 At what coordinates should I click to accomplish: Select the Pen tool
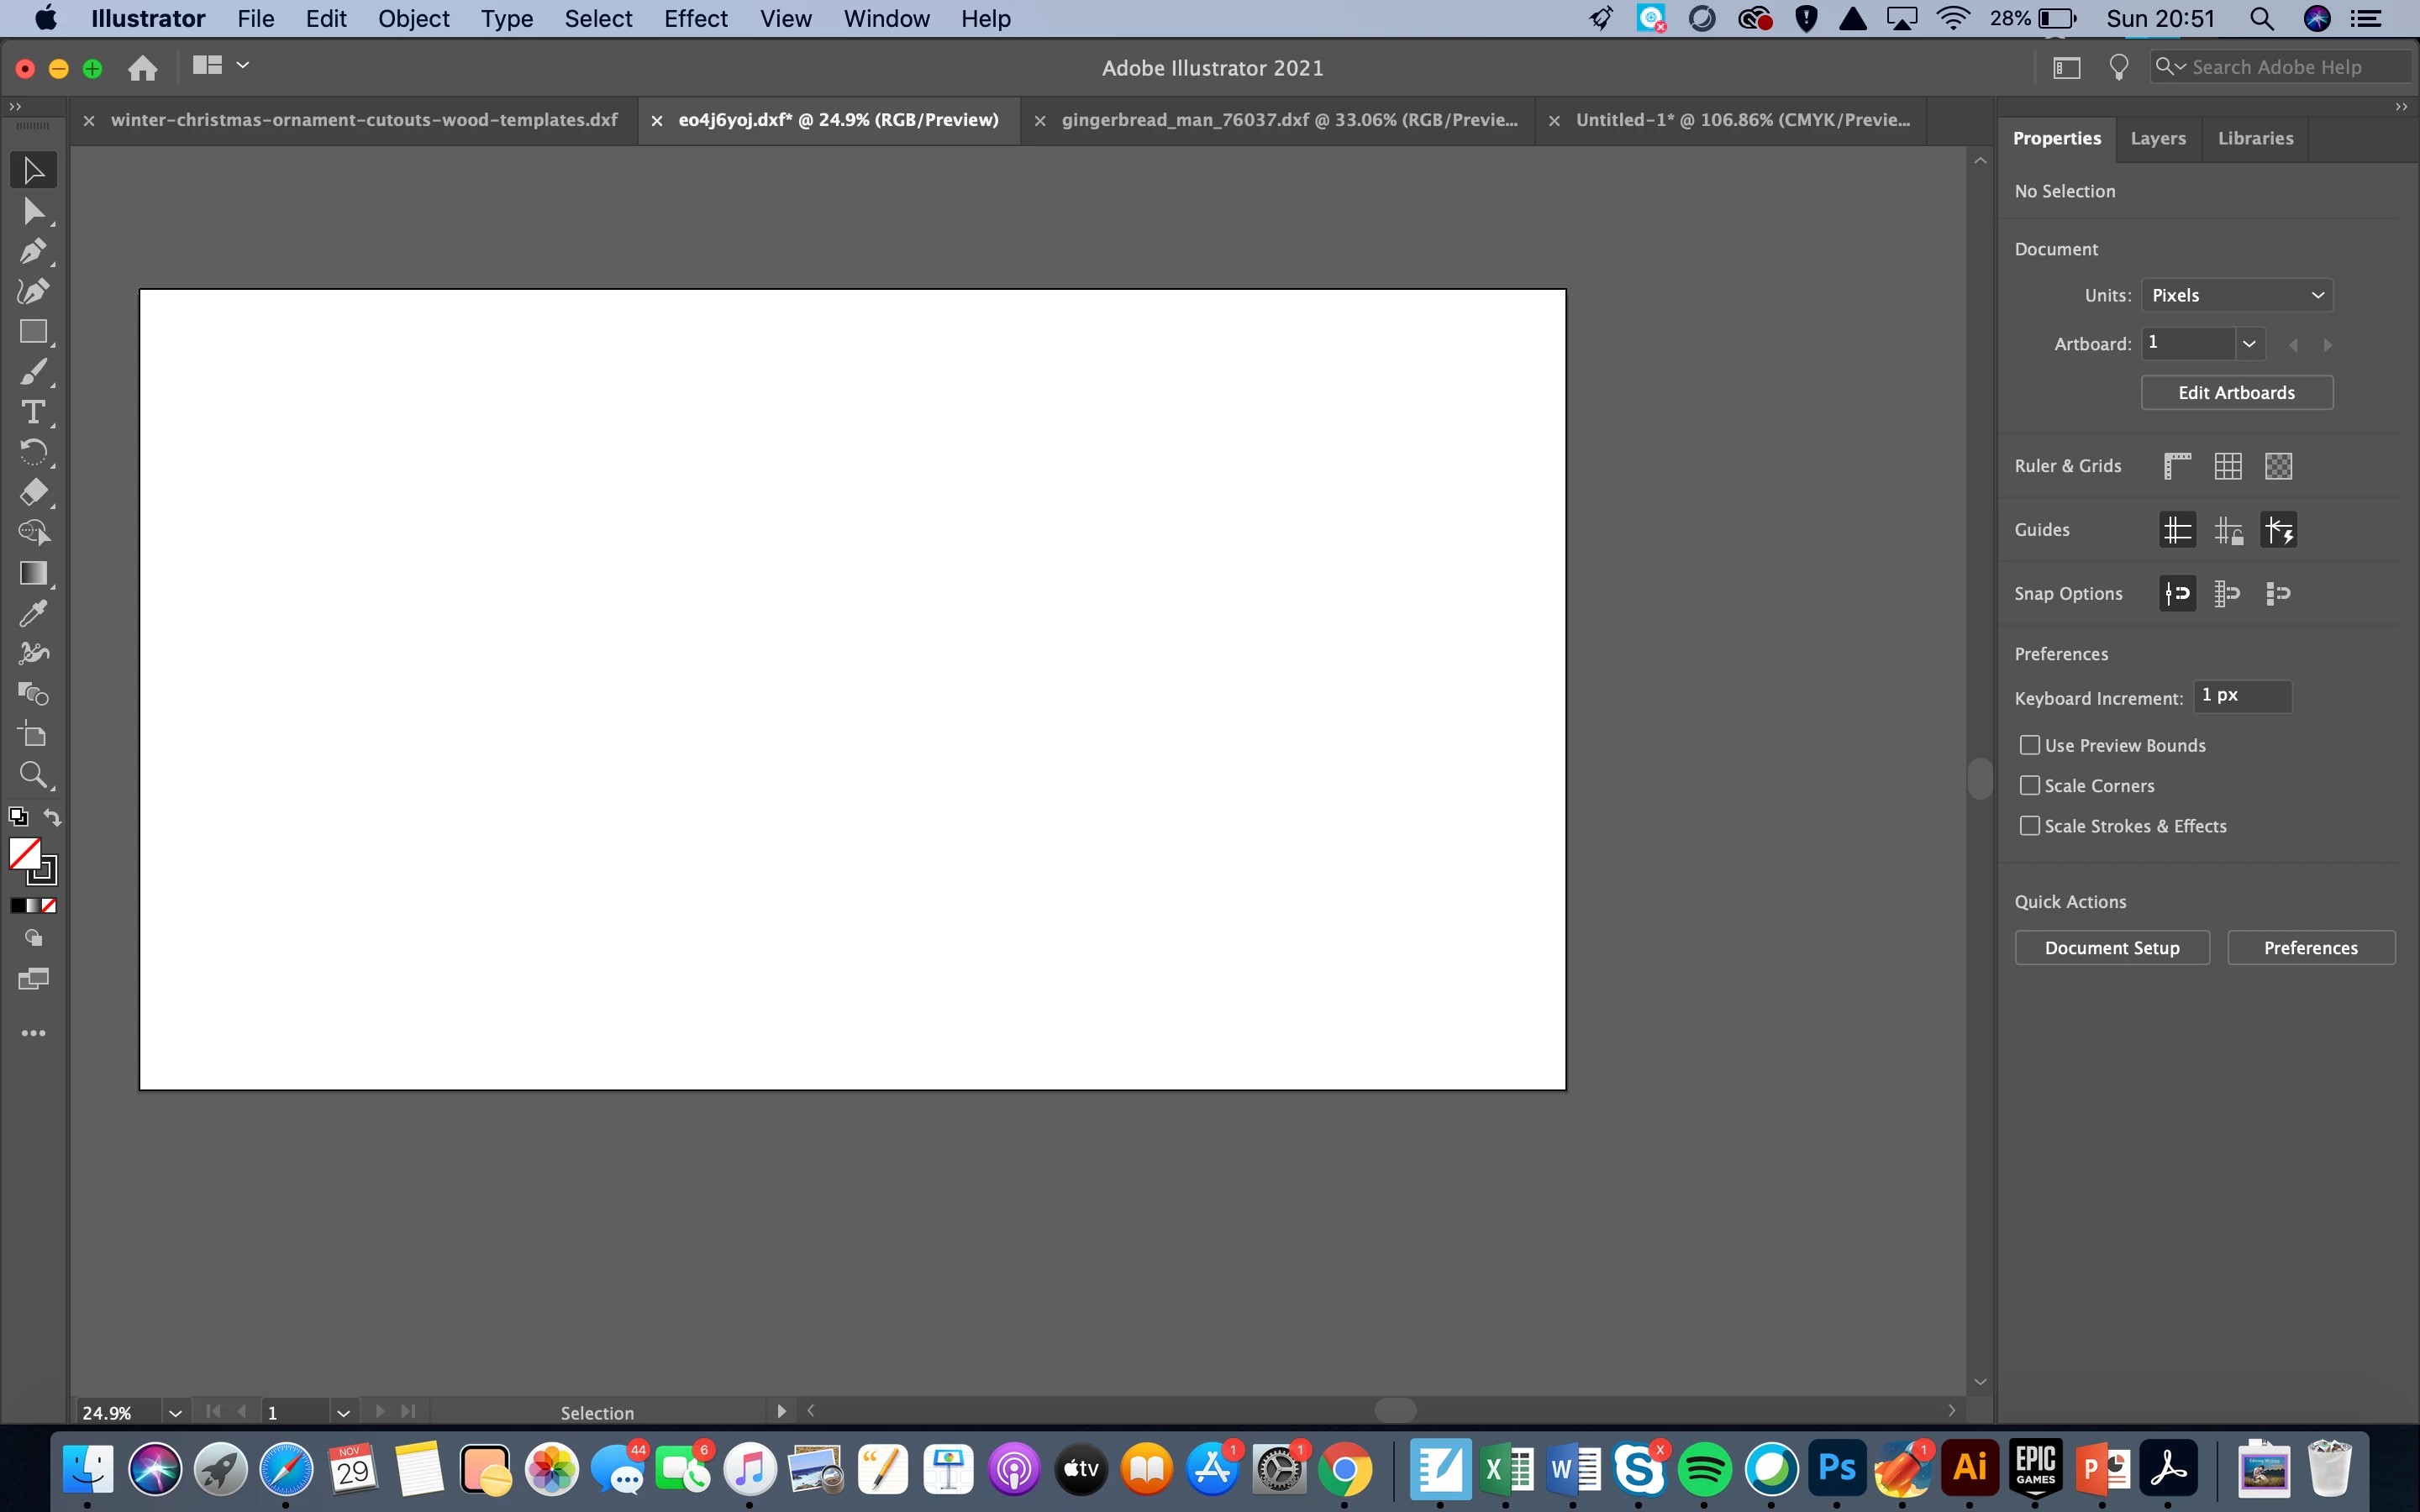click(33, 251)
